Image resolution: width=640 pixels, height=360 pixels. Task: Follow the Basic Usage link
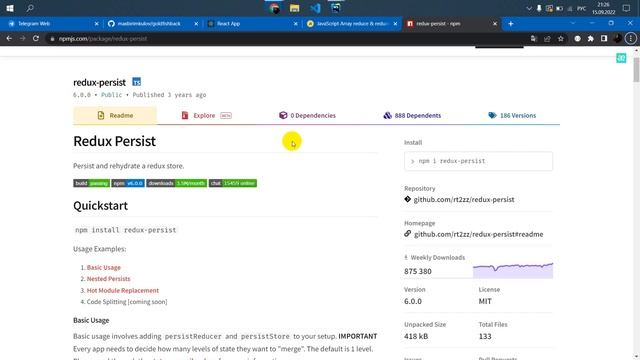coord(104,267)
